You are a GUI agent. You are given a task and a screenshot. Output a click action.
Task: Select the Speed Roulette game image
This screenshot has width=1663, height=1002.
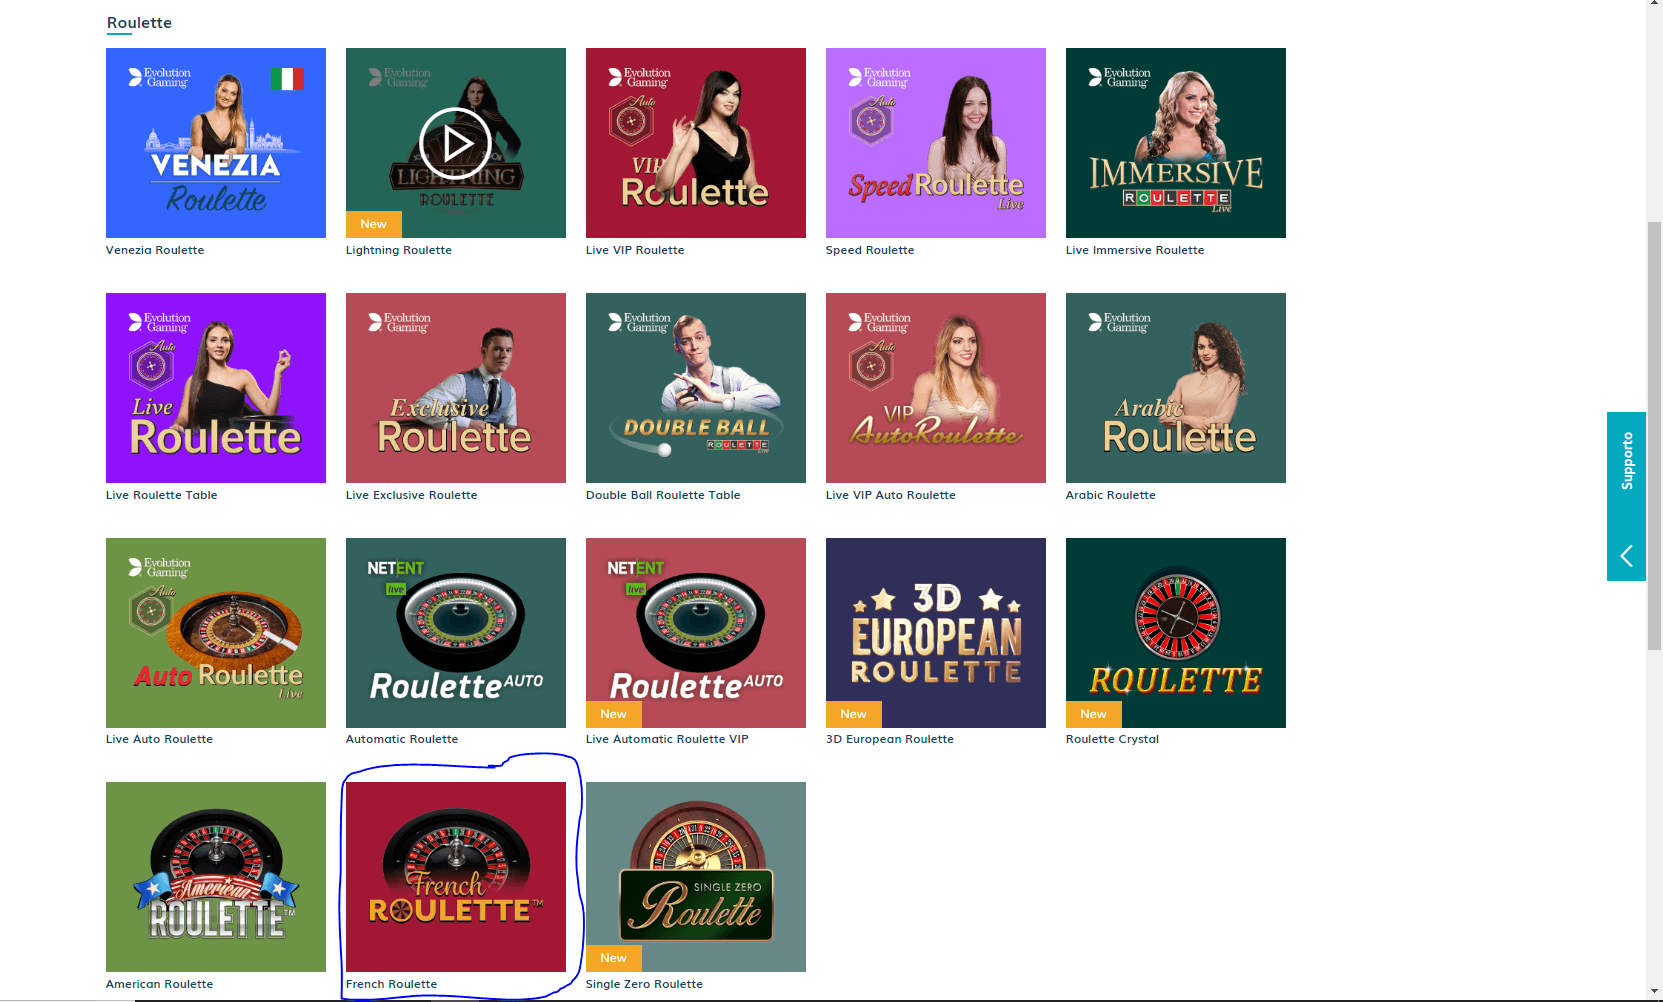[936, 143]
